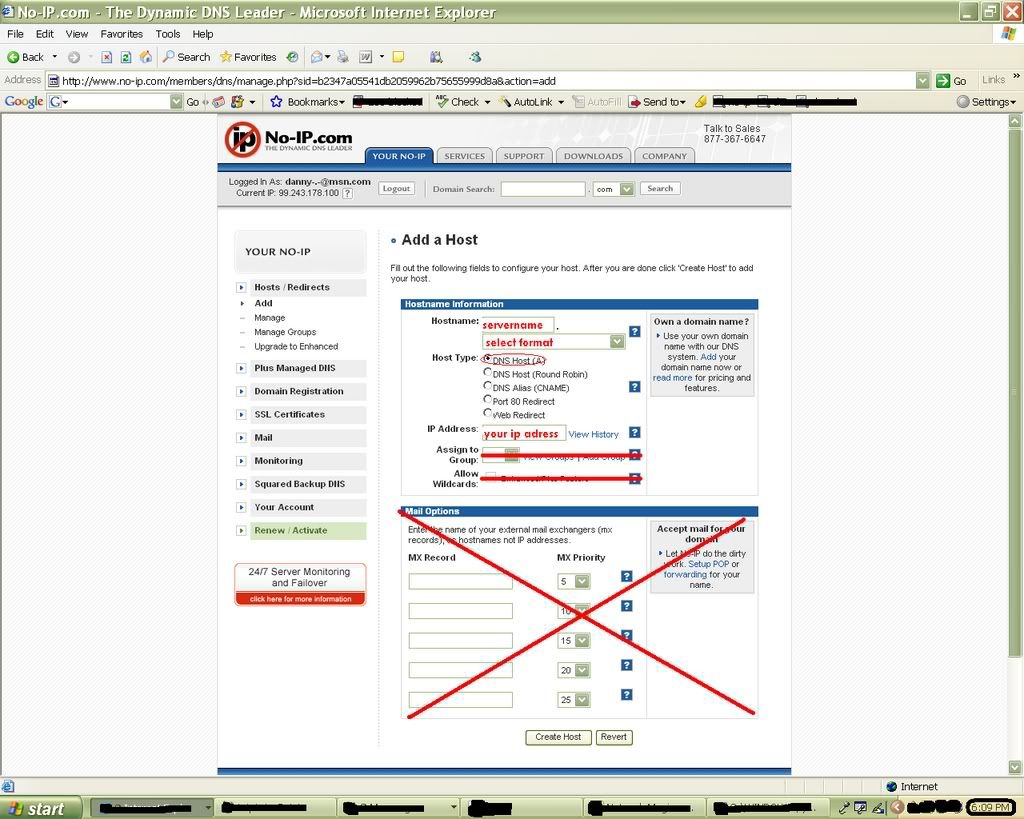This screenshot has width=1024, height=819.
Task: Switch to the SUPPORT tab
Action: [524, 156]
